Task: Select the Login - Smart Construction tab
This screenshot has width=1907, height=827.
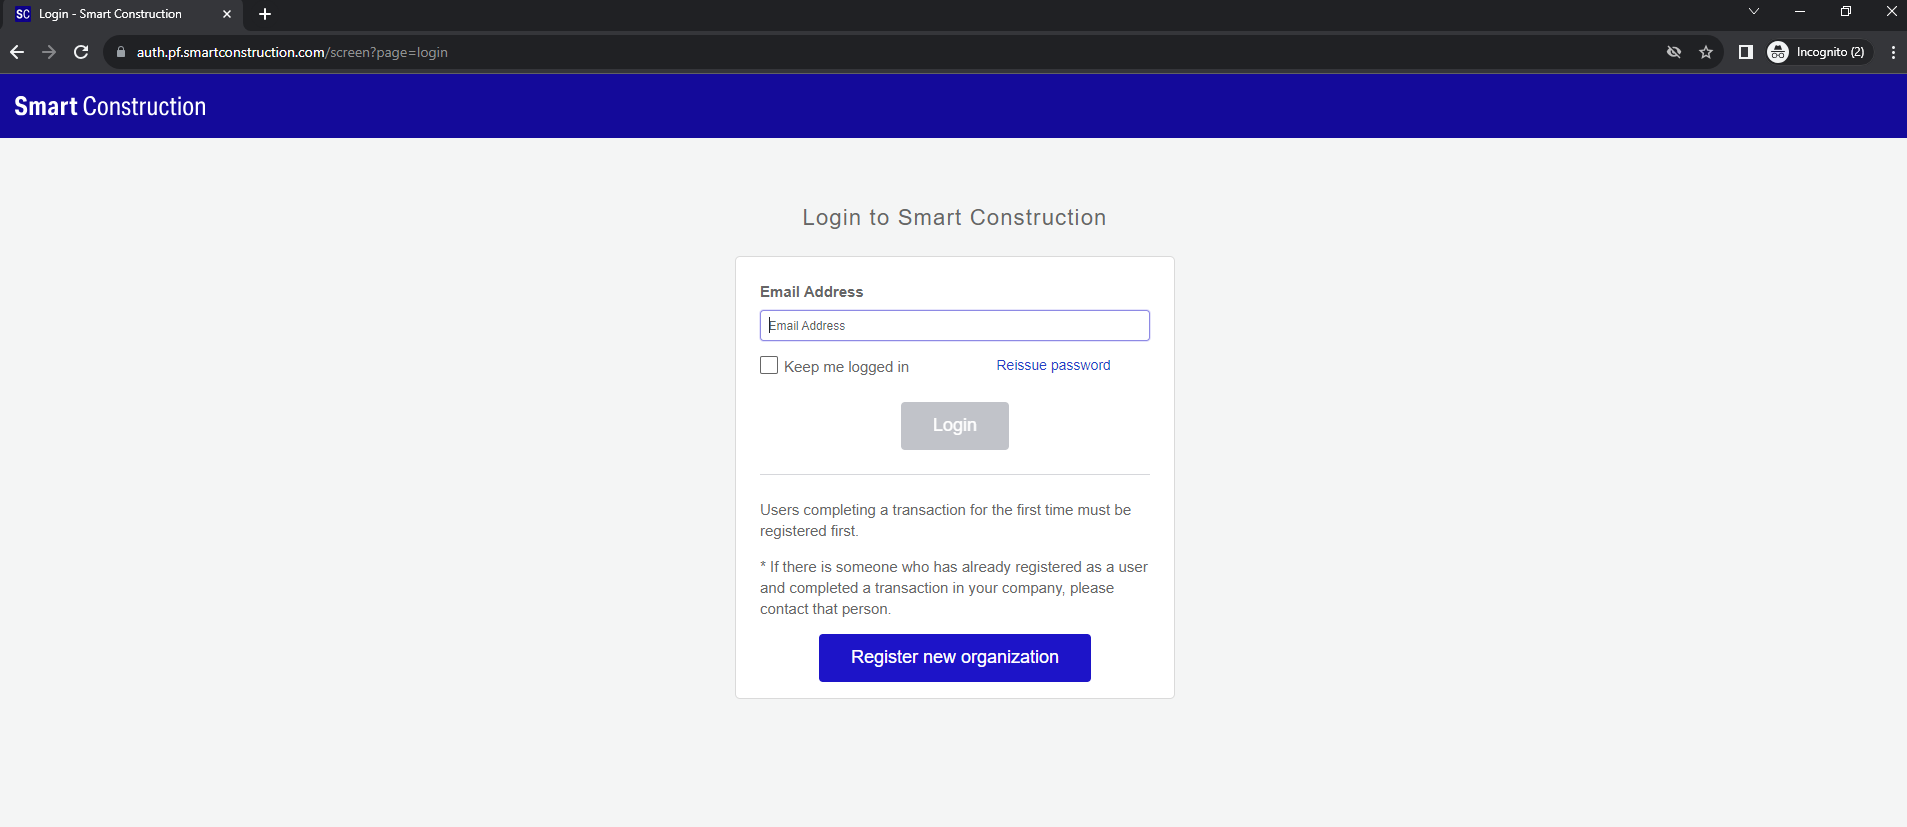Action: point(122,15)
